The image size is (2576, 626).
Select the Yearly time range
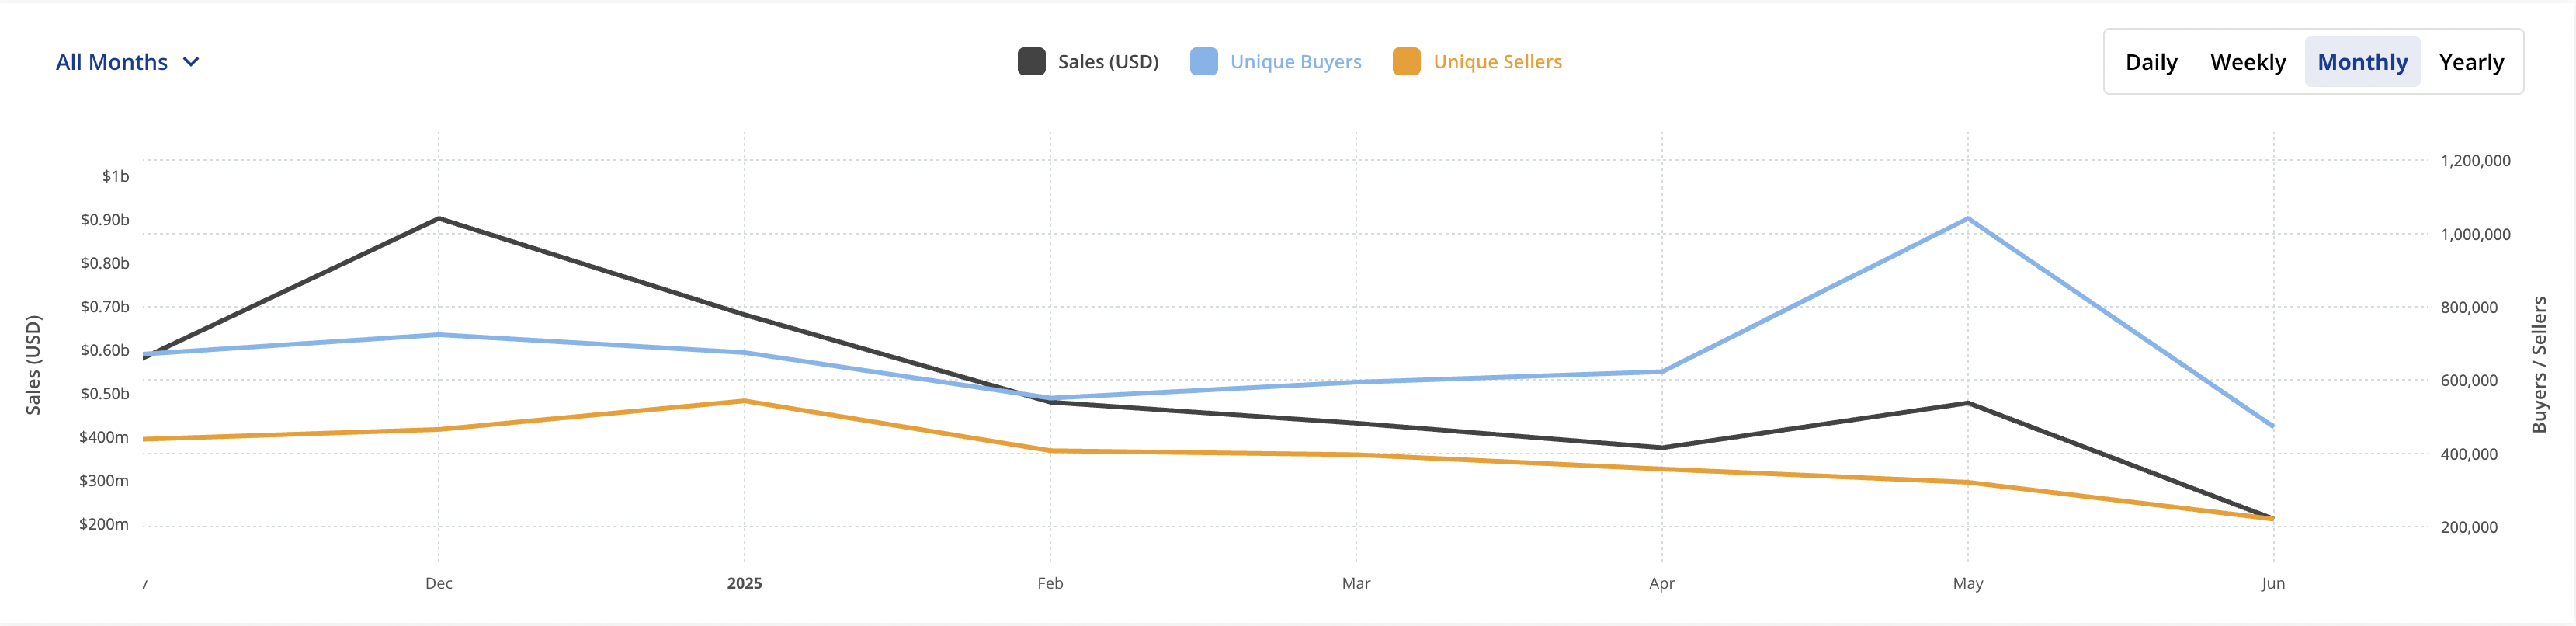tap(2472, 61)
